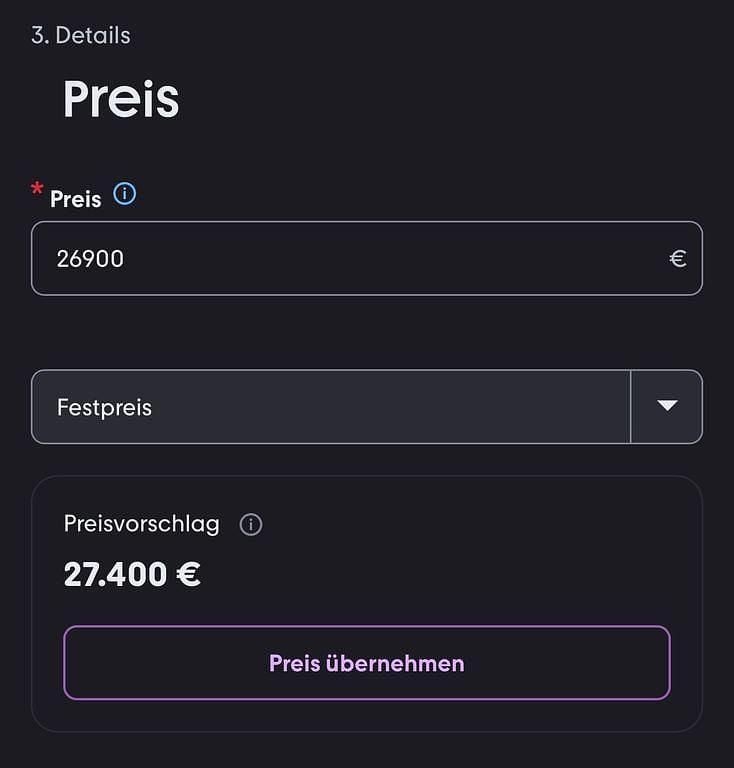Open the Festpreis price type combo box
This screenshot has height=768, width=734.
pyautogui.click(x=330, y=407)
